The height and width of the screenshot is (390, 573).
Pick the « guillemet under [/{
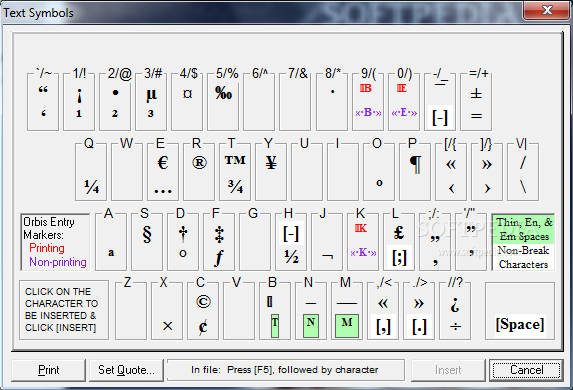tap(451, 165)
